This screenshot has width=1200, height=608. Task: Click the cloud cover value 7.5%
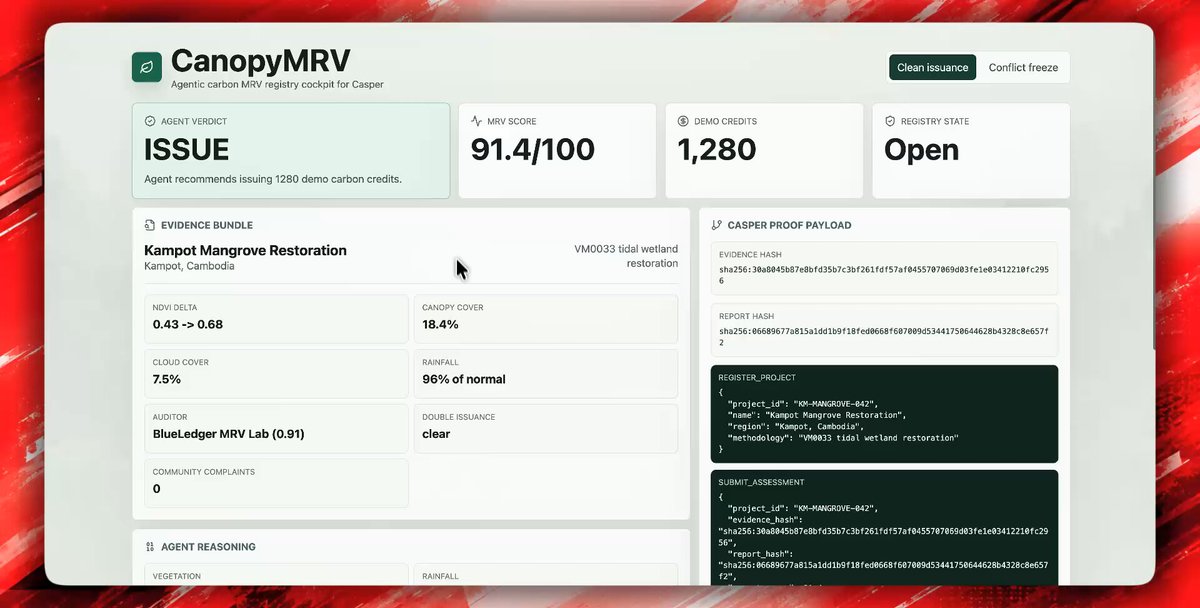167,379
